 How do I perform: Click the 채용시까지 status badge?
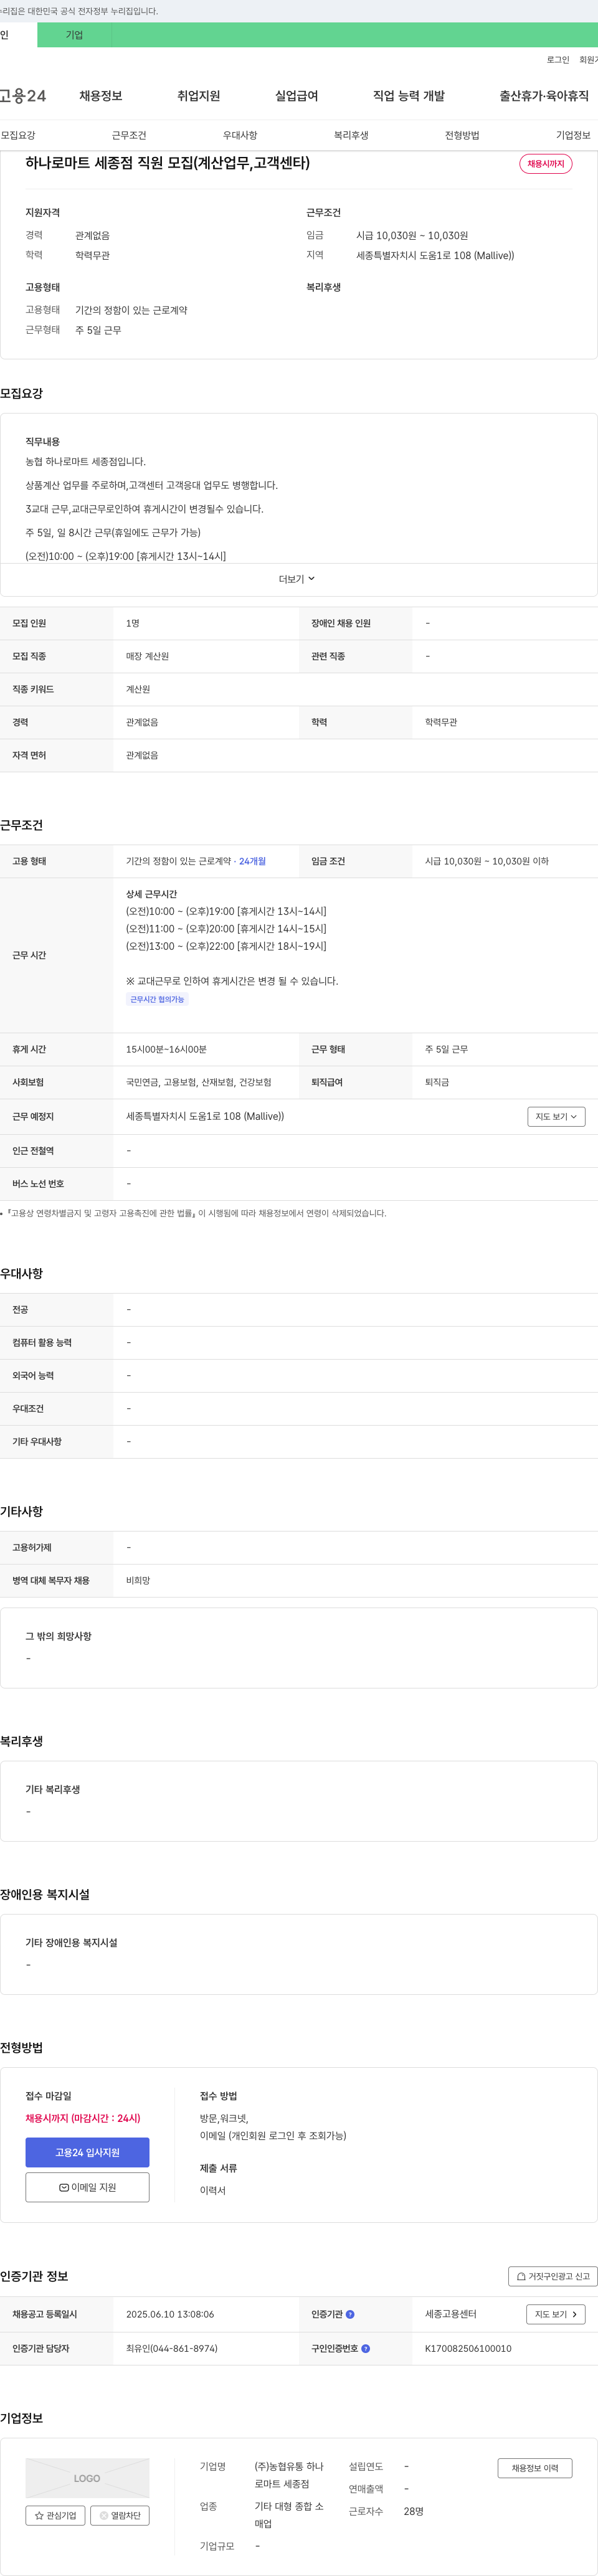[546, 164]
